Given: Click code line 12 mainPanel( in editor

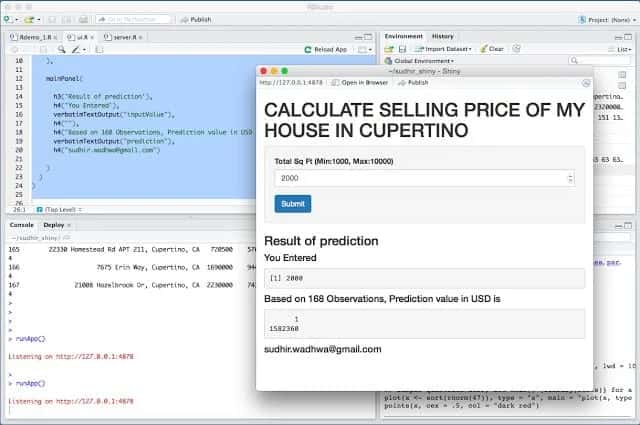Looking at the screenshot, I should (x=64, y=78).
